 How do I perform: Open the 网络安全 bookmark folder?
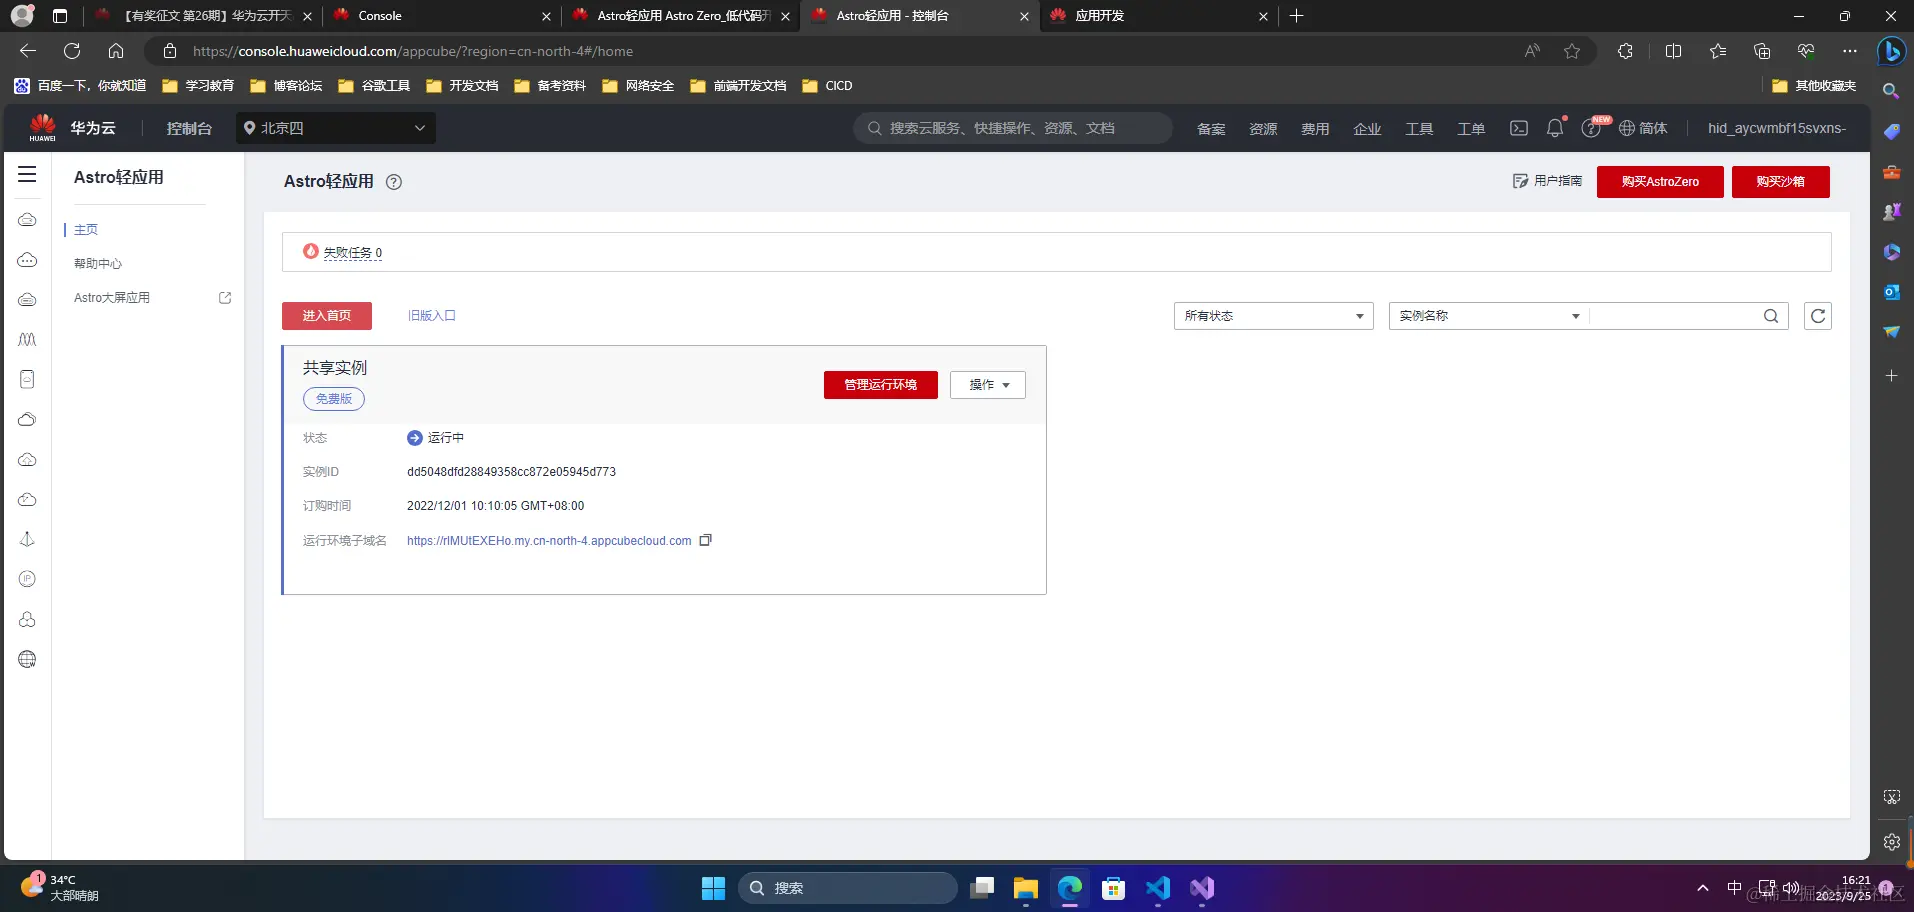pos(638,86)
